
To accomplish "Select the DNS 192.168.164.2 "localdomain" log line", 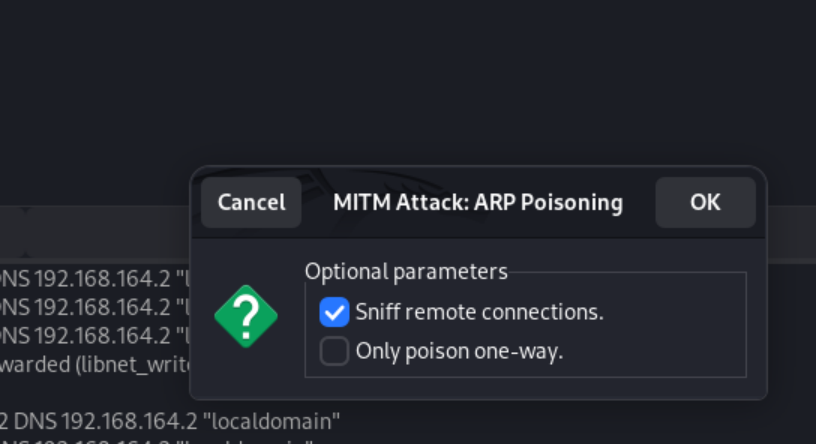I will 170,418.
